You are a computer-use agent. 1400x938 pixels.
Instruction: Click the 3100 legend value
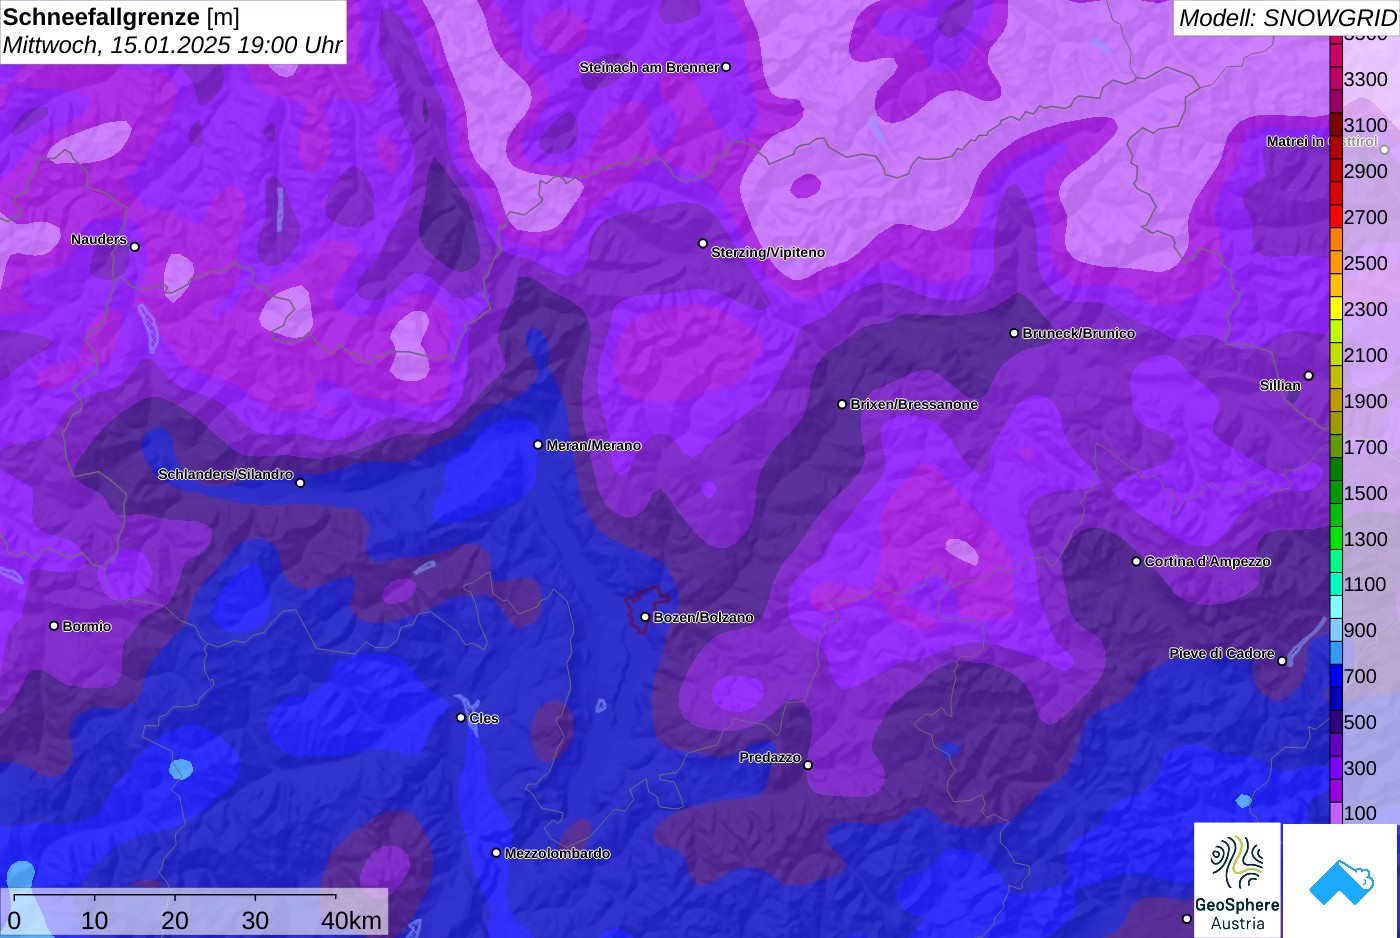(x=1365, y=125)
